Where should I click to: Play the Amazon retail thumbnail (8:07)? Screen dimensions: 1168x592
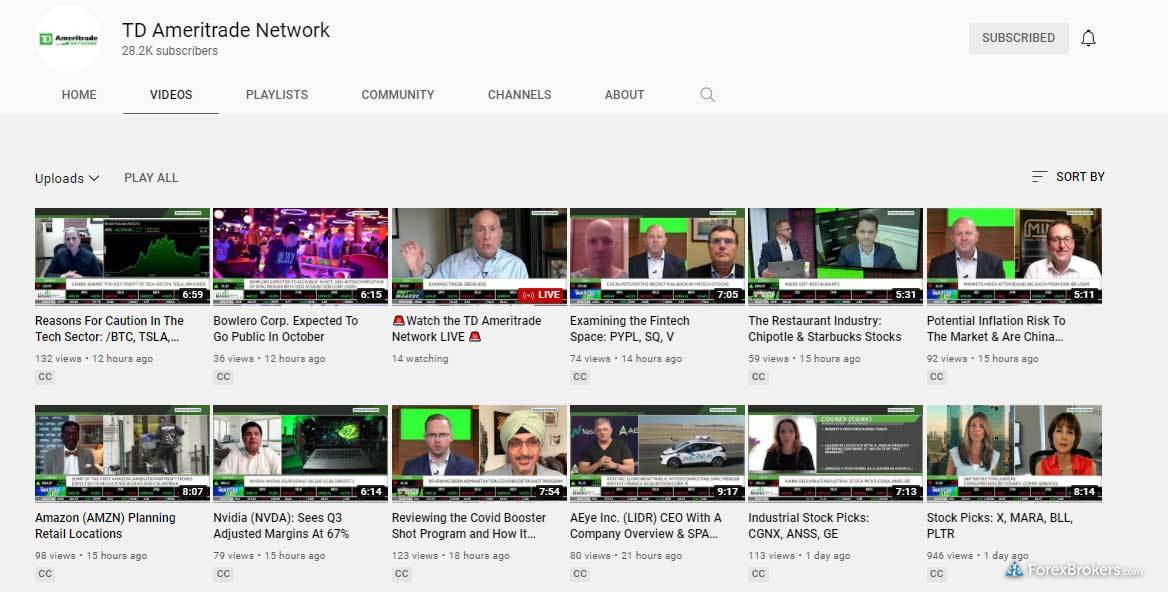tap(122, 453)
